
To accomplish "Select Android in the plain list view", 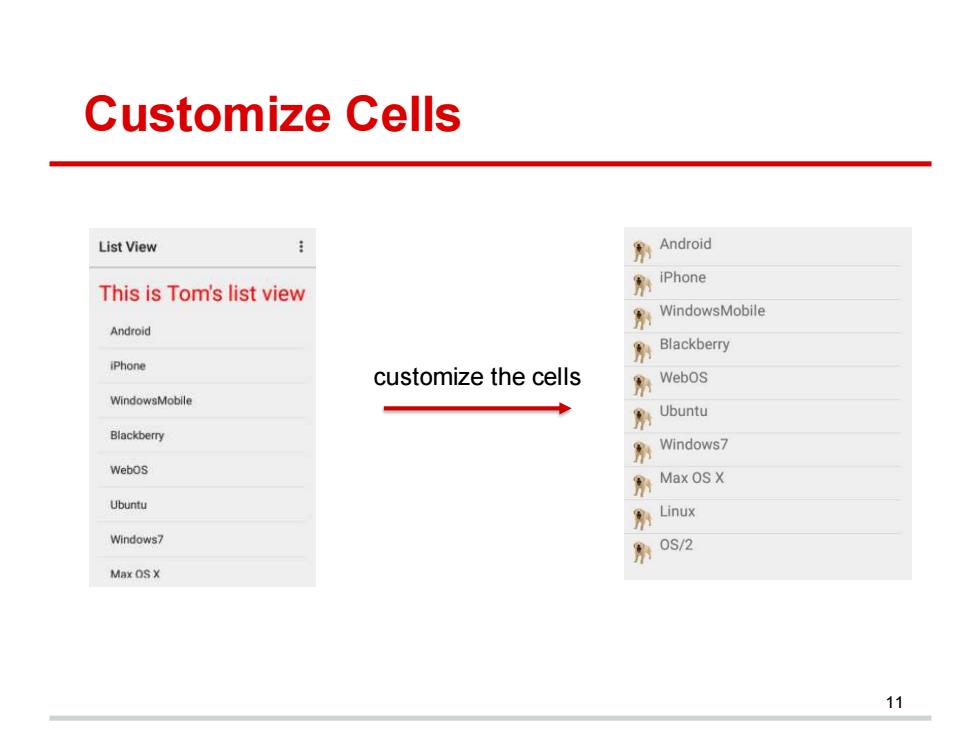I will coord(202,331).
